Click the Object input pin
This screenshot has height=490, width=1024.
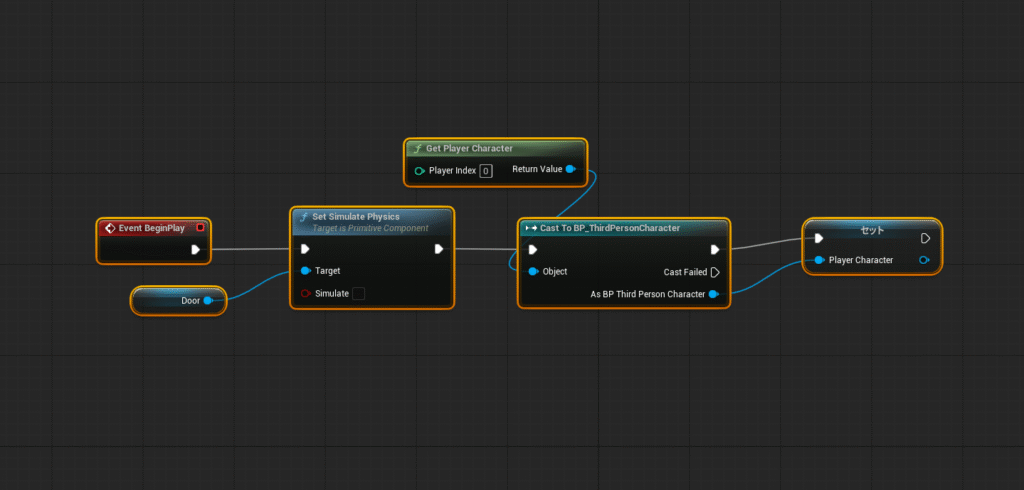point(533,271)
